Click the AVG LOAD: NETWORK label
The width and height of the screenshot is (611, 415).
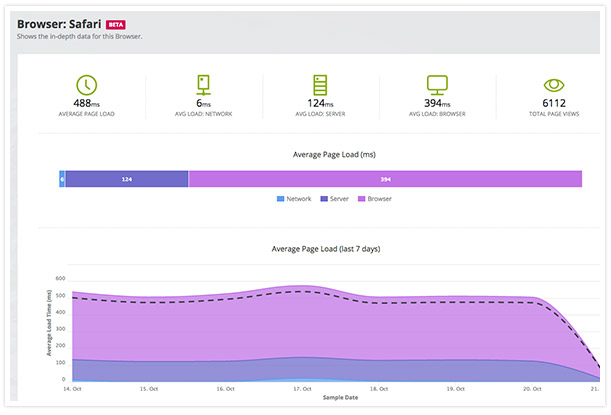[203, 114]
